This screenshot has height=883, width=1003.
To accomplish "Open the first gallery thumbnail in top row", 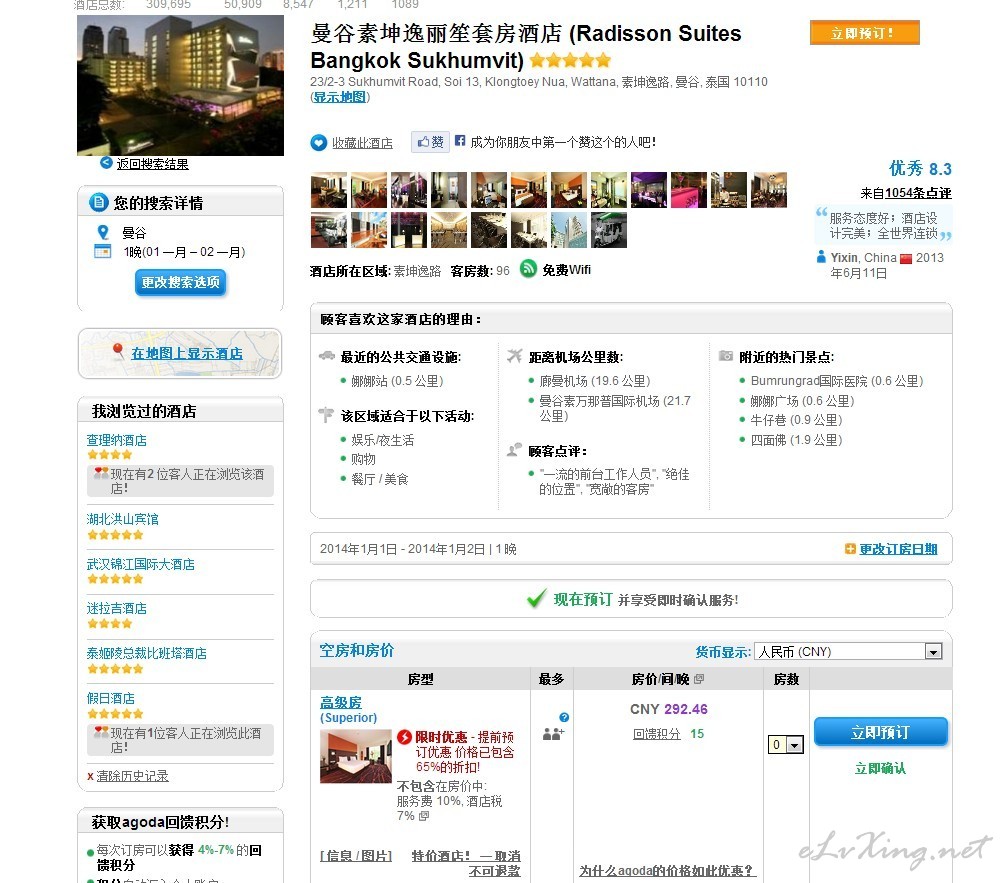I will (329, 190).
